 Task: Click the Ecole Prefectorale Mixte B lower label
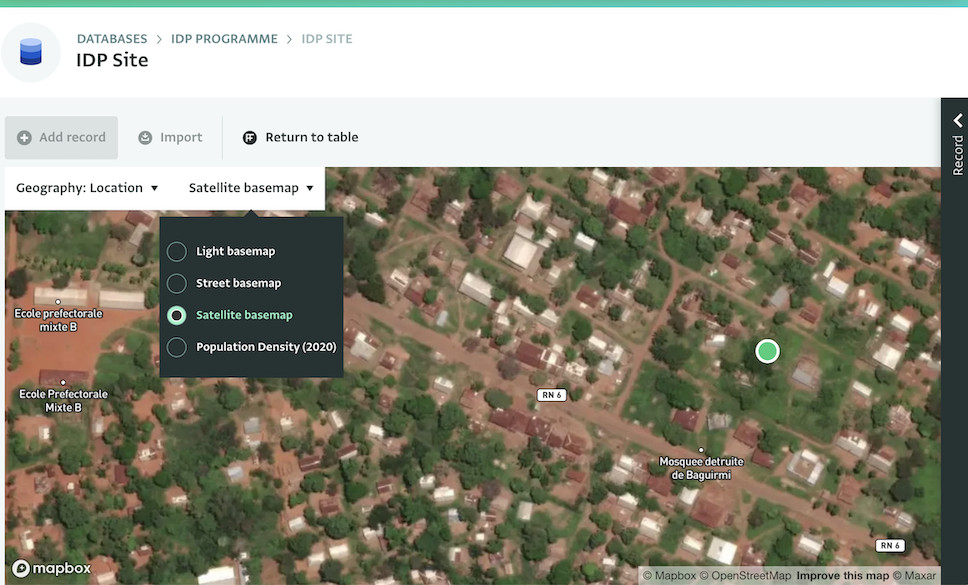click(x=63, y=400)
